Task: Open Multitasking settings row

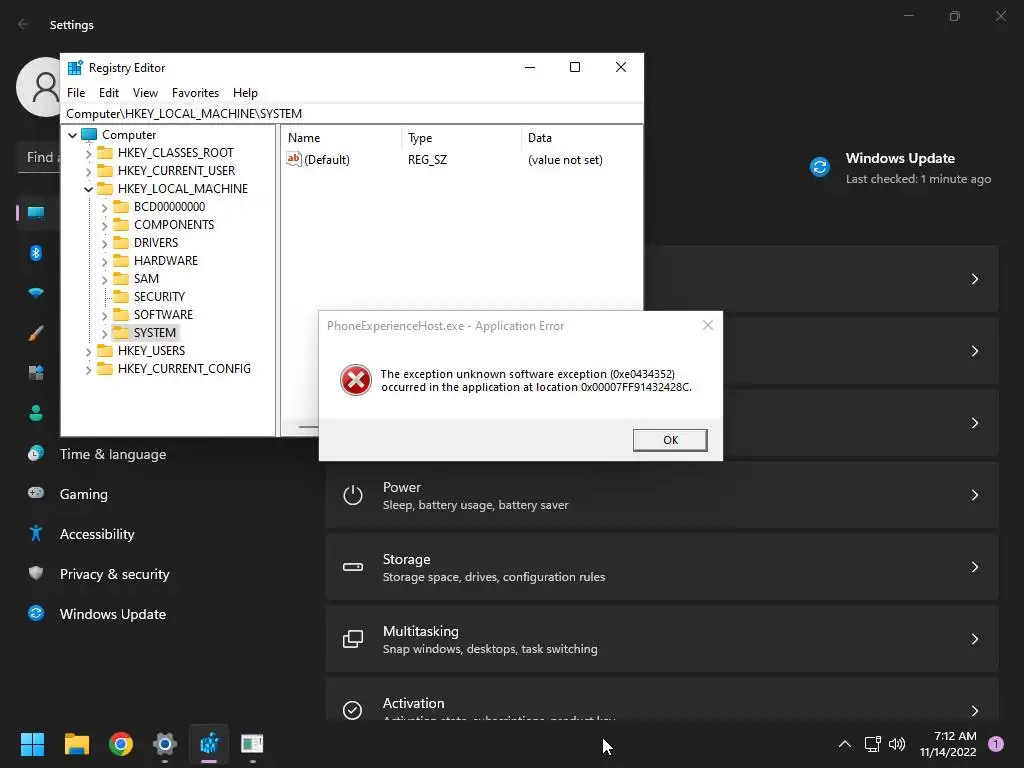Action: coord(662,639)
